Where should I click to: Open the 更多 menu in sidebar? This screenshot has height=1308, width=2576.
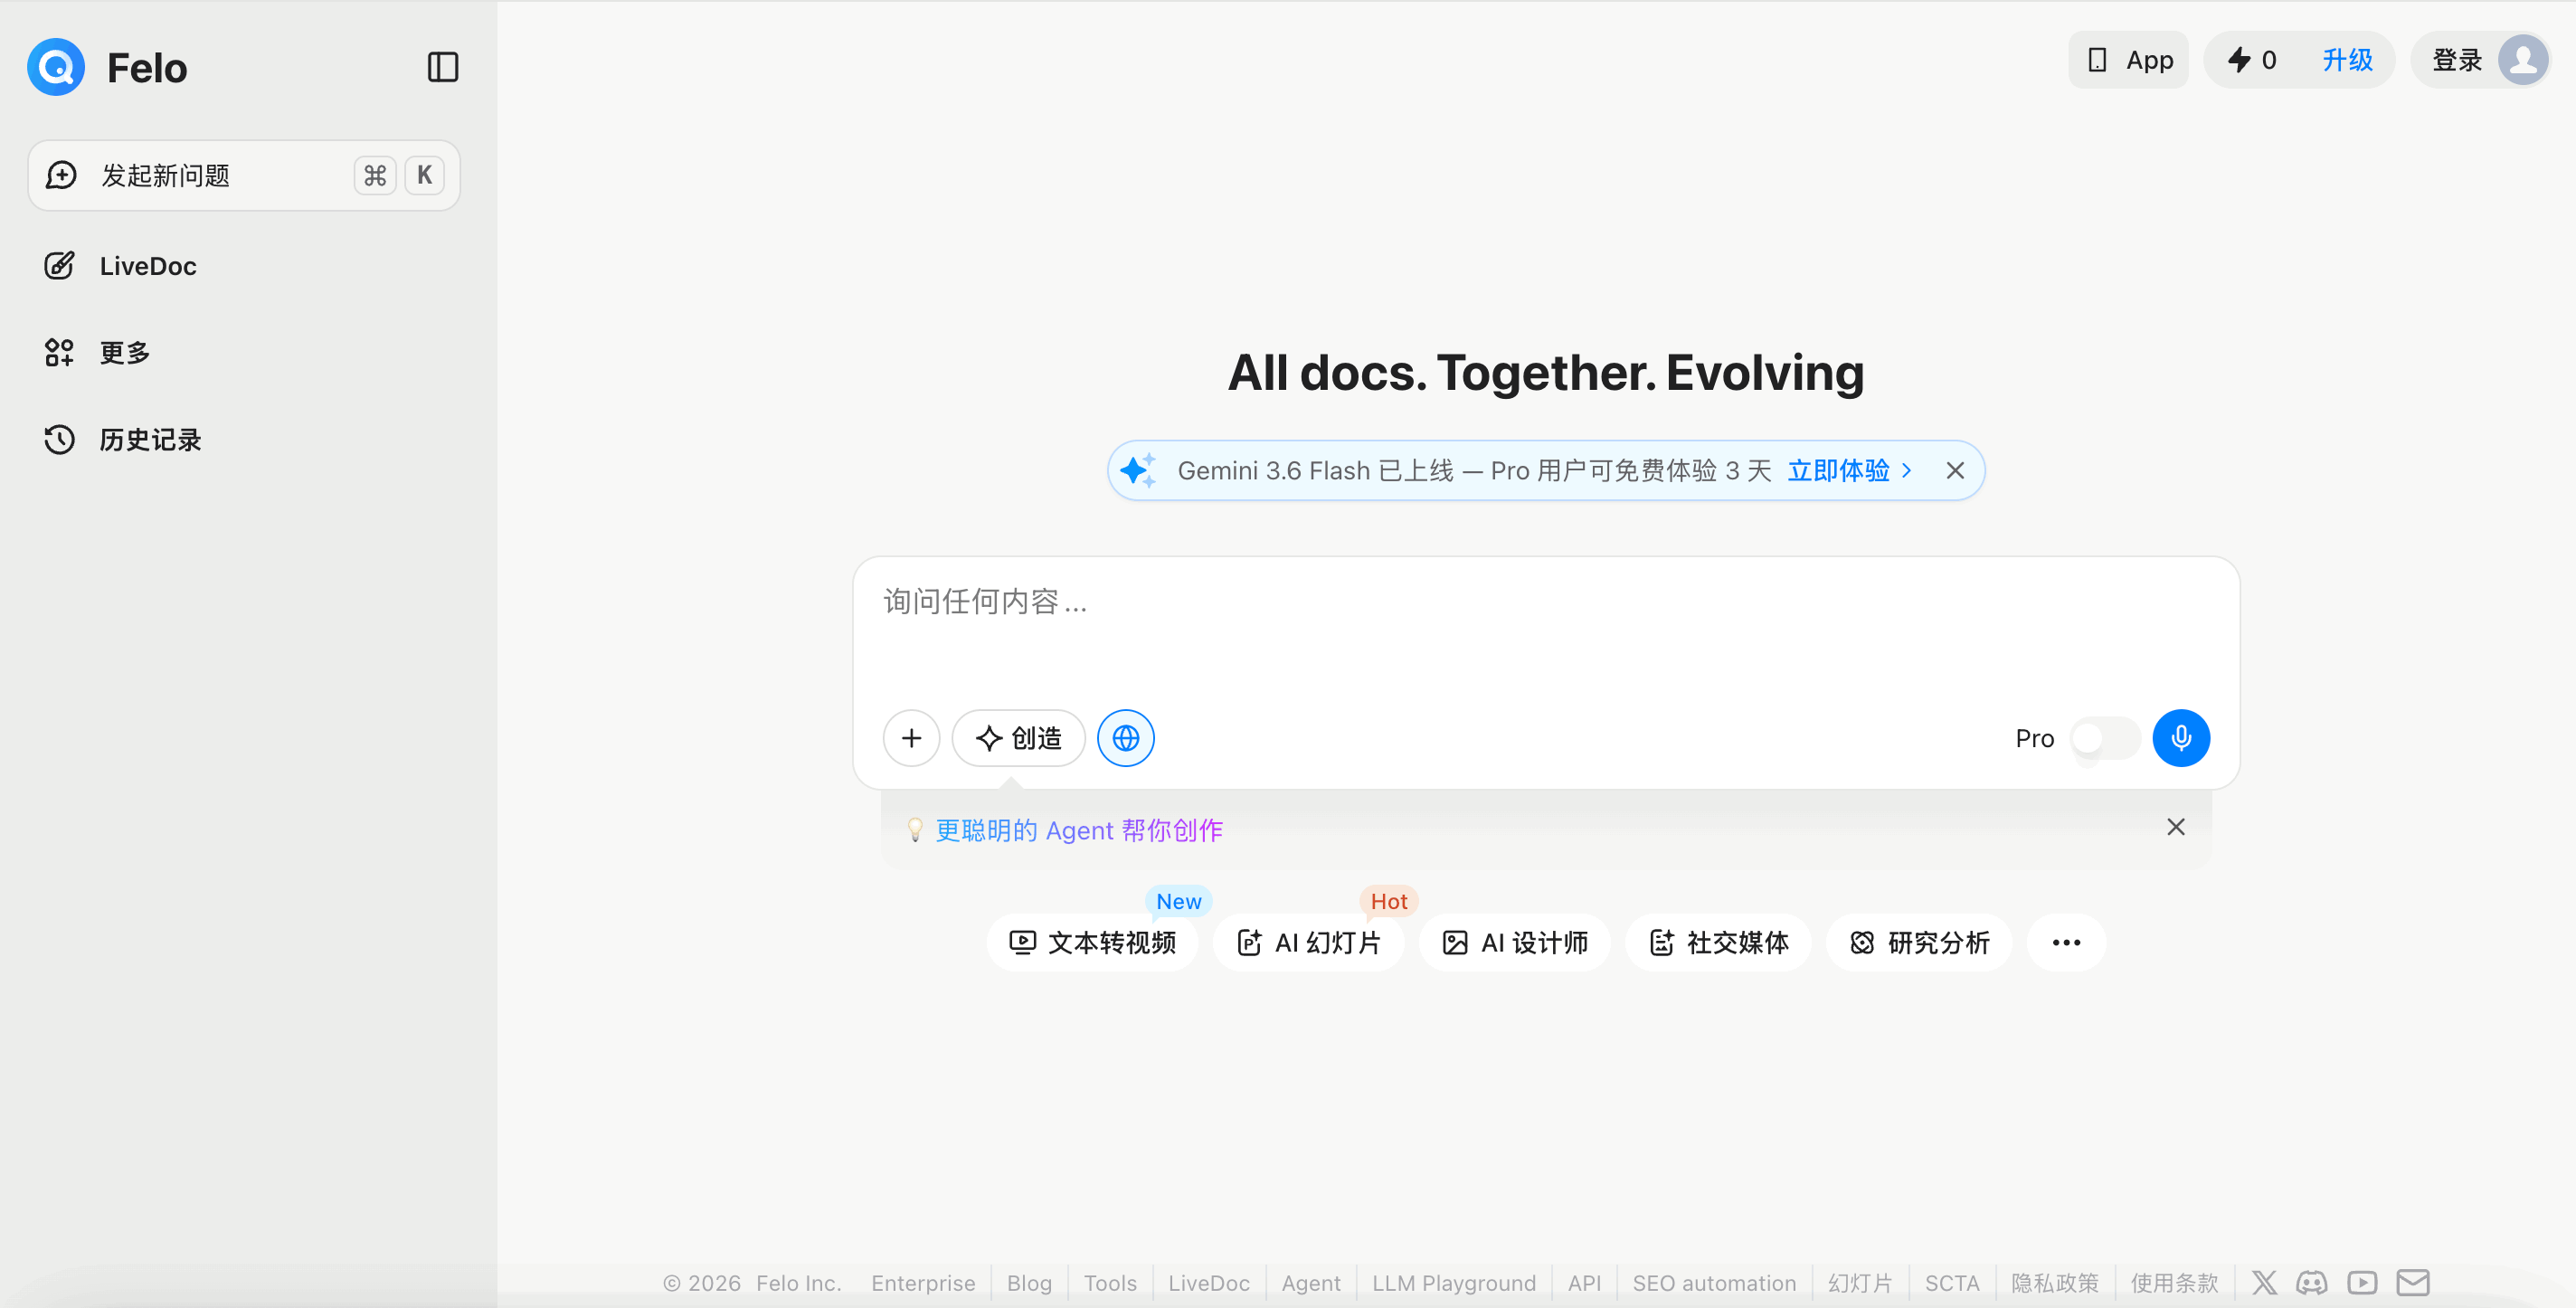pyautogui.click(x=97, y=353)
